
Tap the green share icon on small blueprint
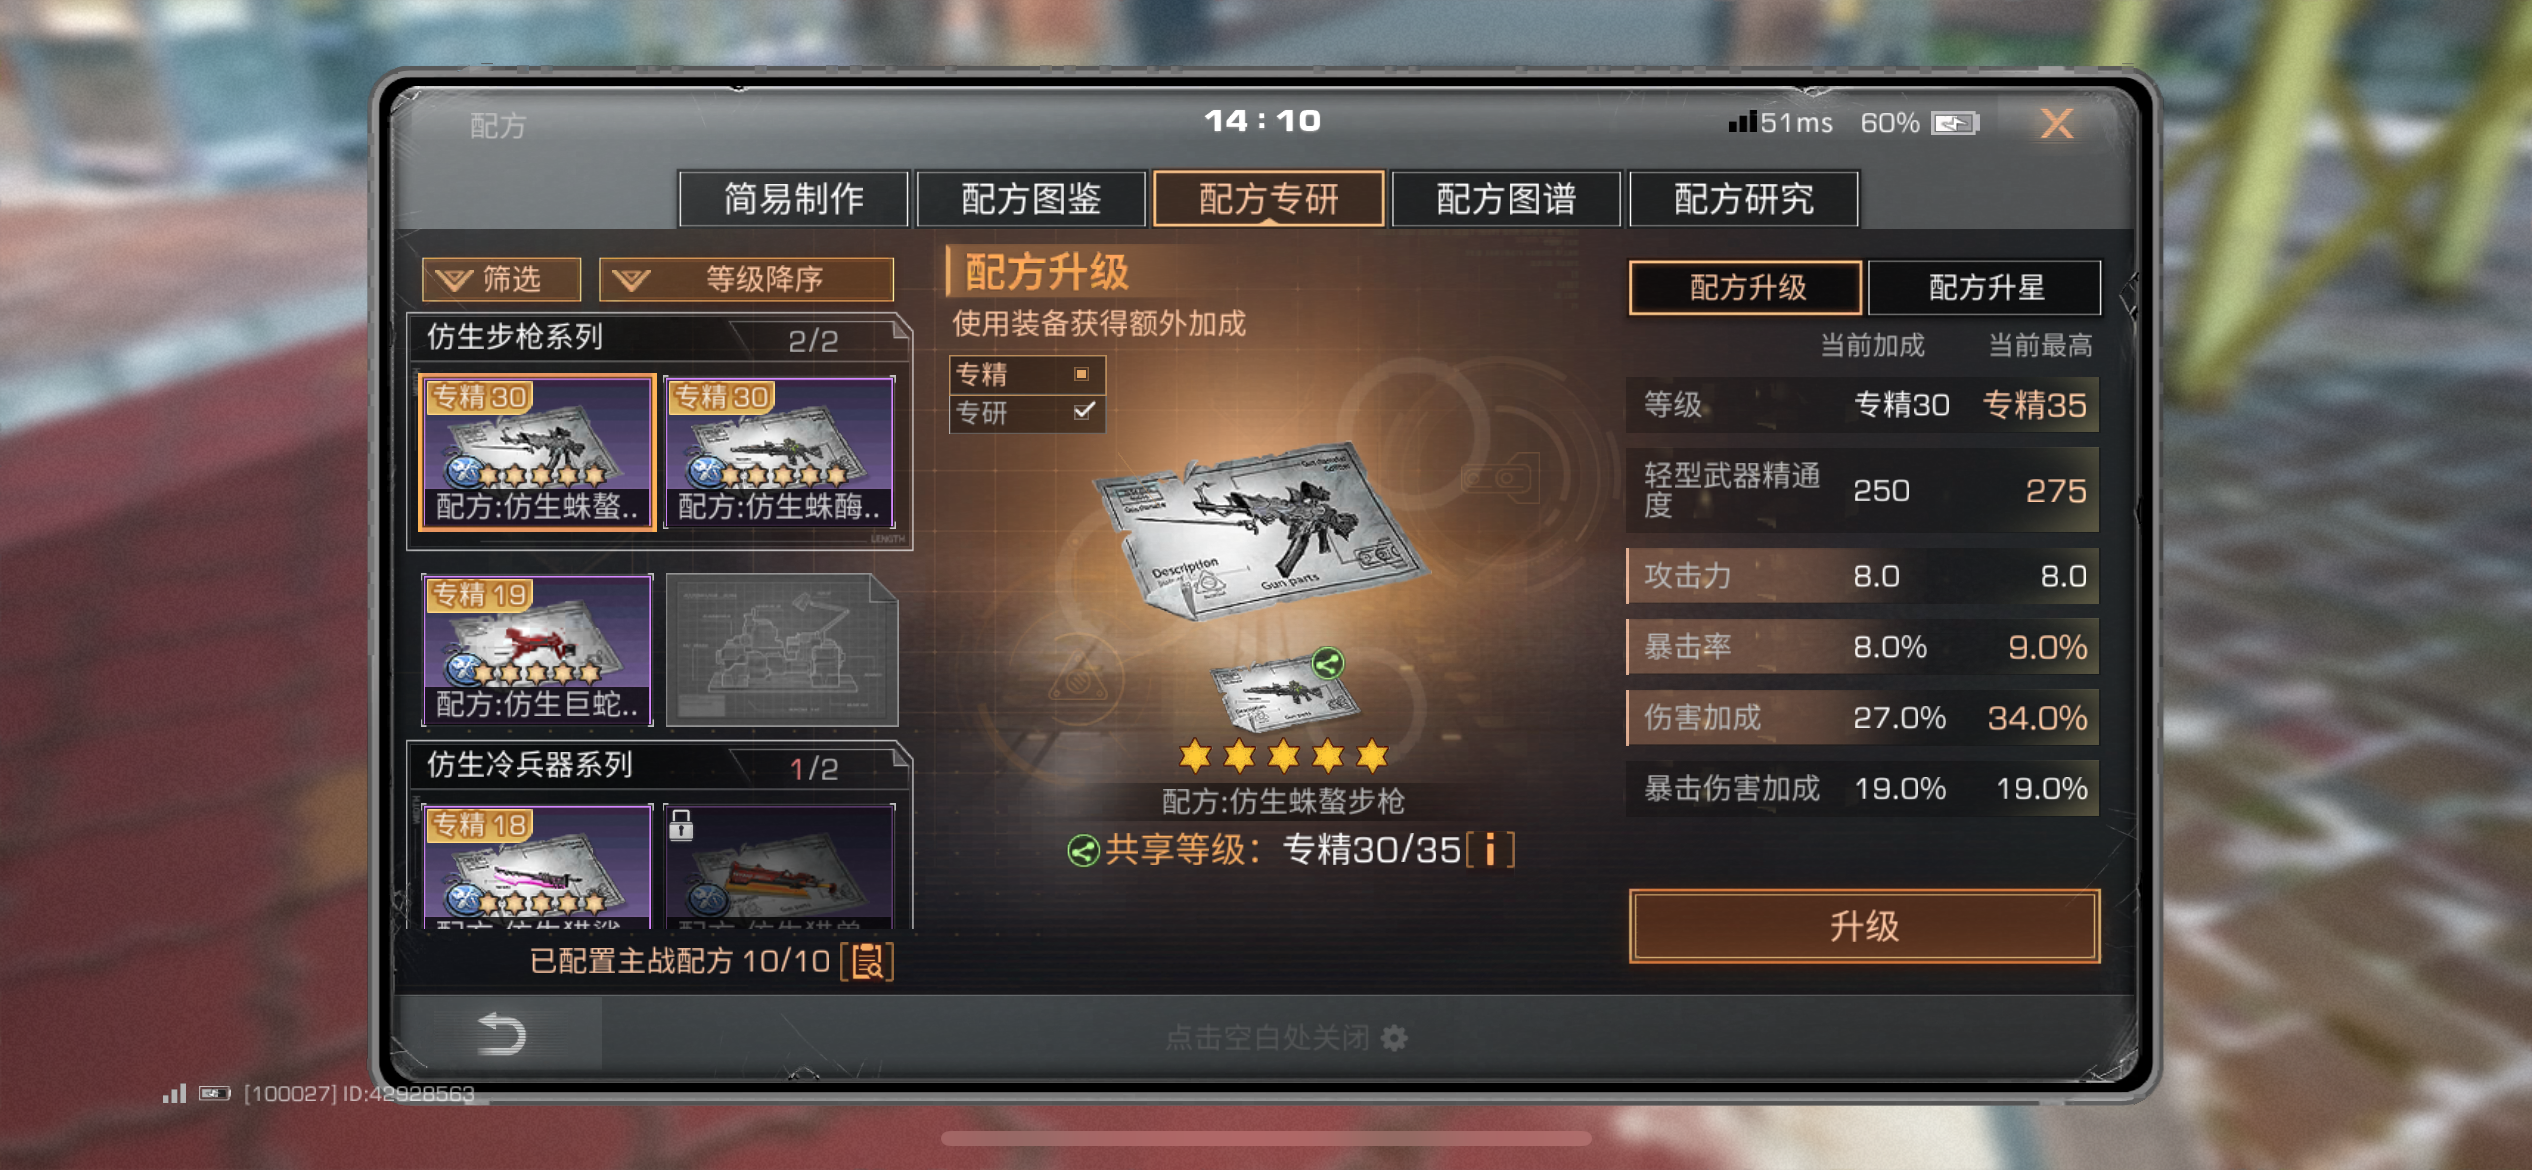point(1328,663)
